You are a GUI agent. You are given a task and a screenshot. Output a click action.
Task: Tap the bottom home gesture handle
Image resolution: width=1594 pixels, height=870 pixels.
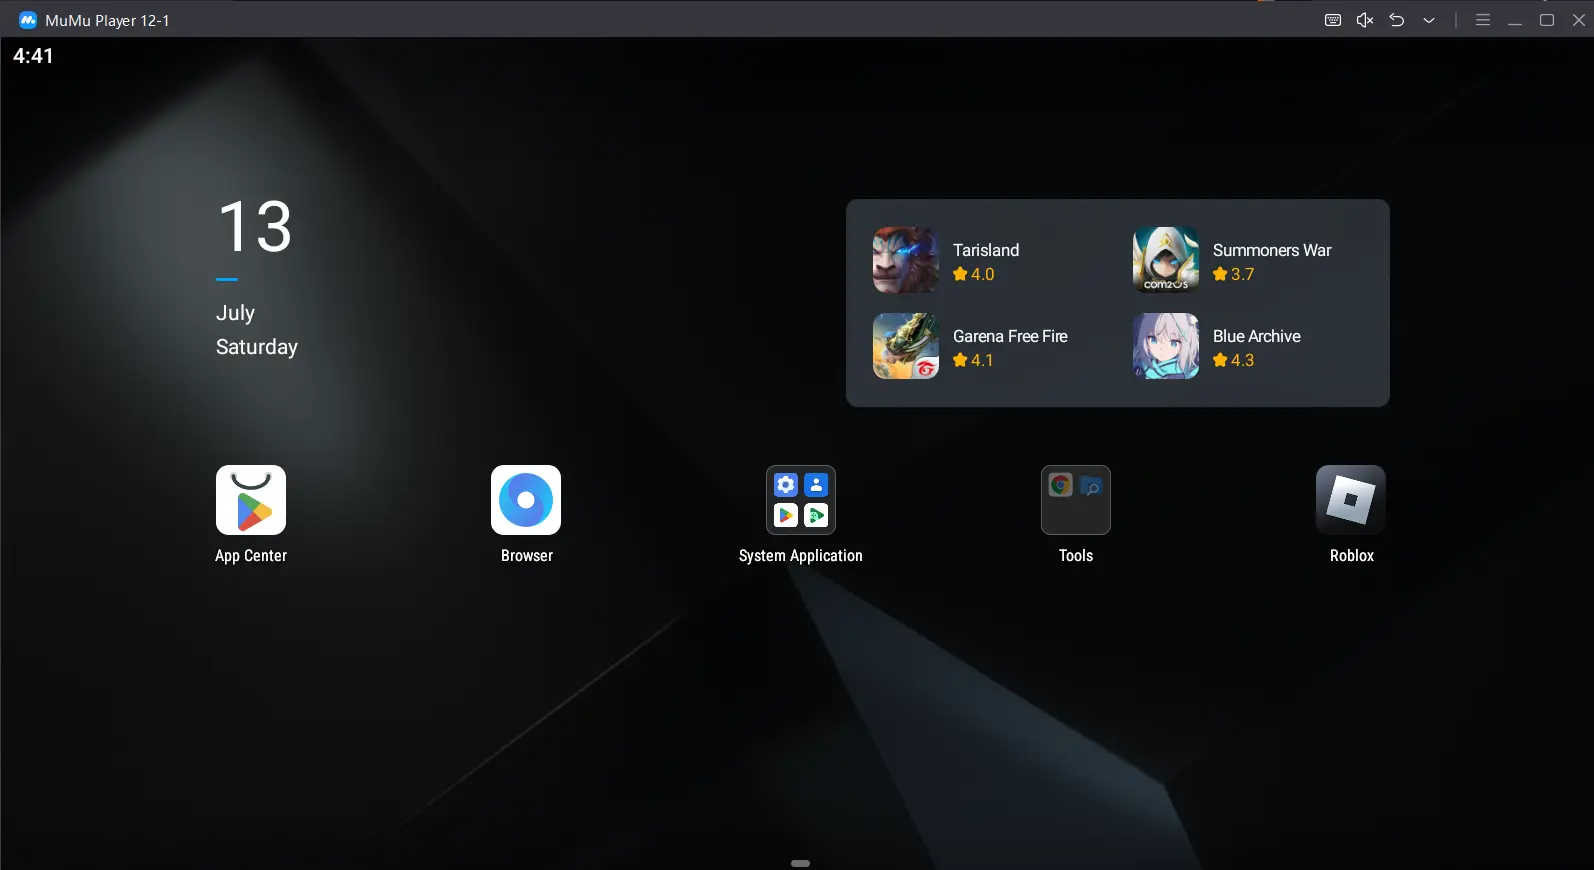[x=800, y=863]
